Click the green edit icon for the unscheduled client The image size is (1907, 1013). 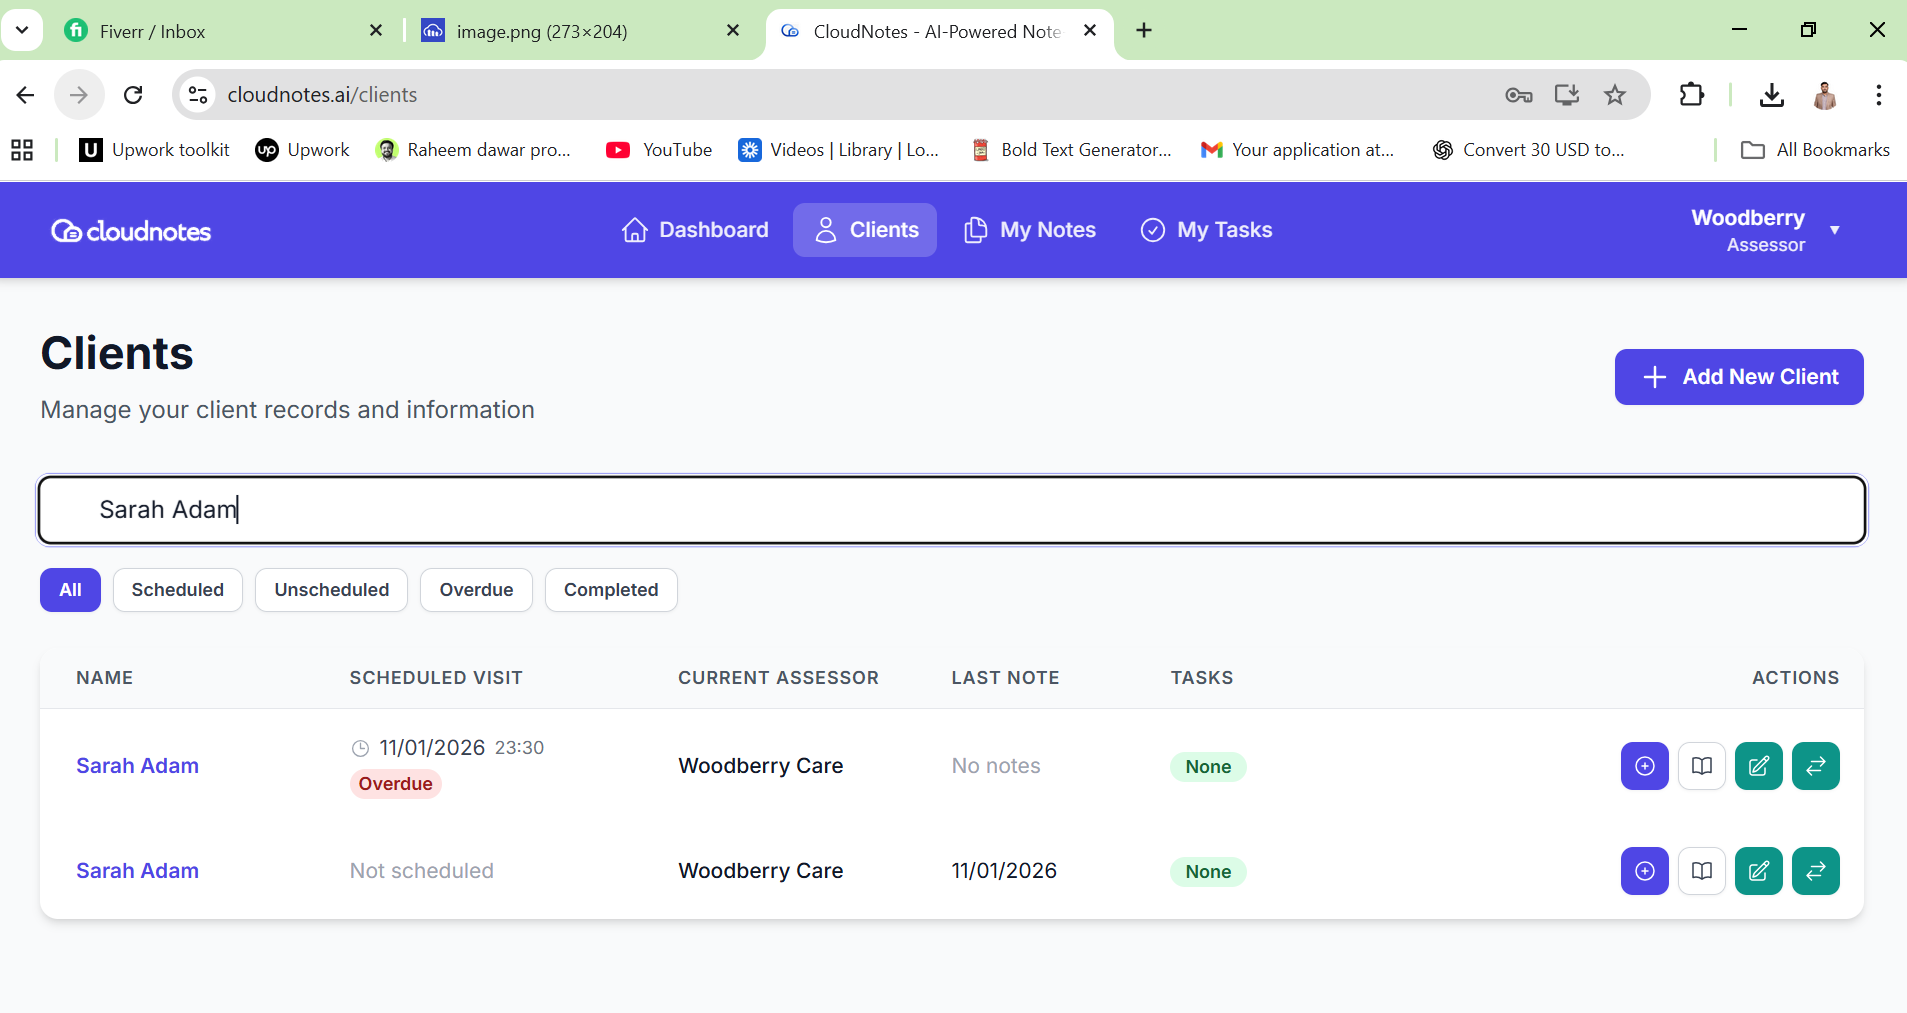tap(1758, 871)
